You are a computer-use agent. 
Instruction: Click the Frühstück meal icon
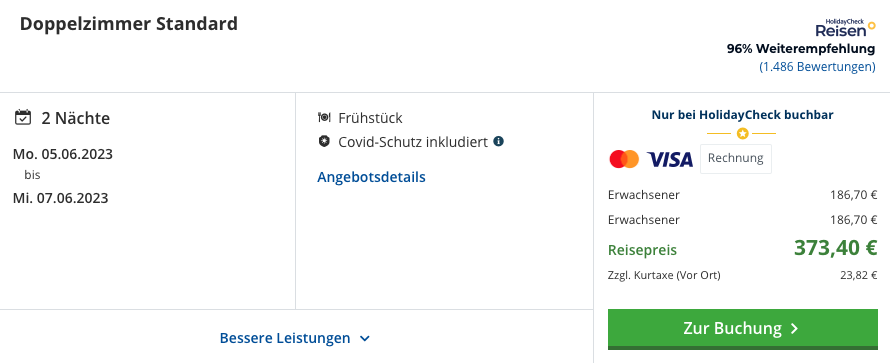coord(324,117)
